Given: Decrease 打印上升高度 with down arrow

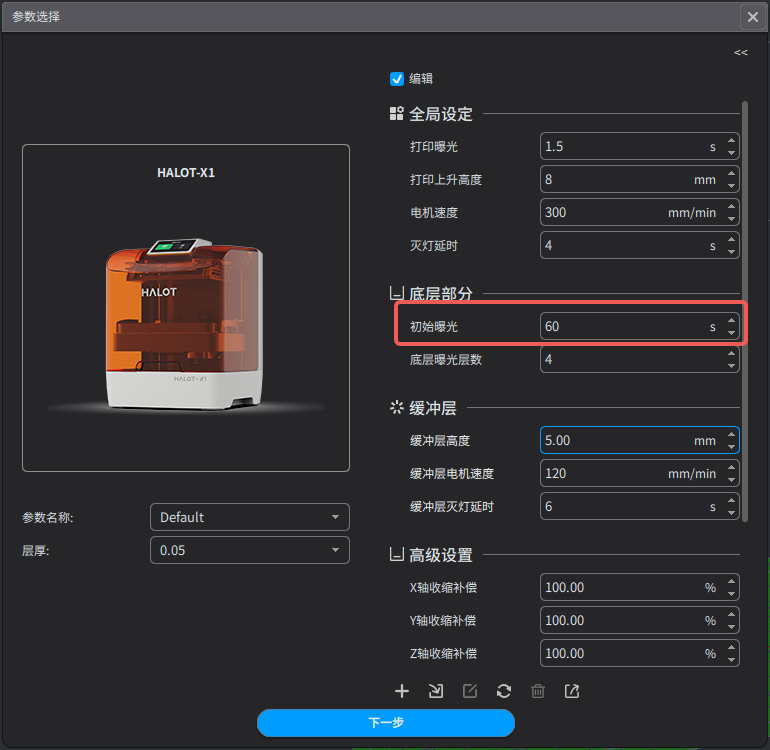Looking at the screenshot, I should (731, 186).
